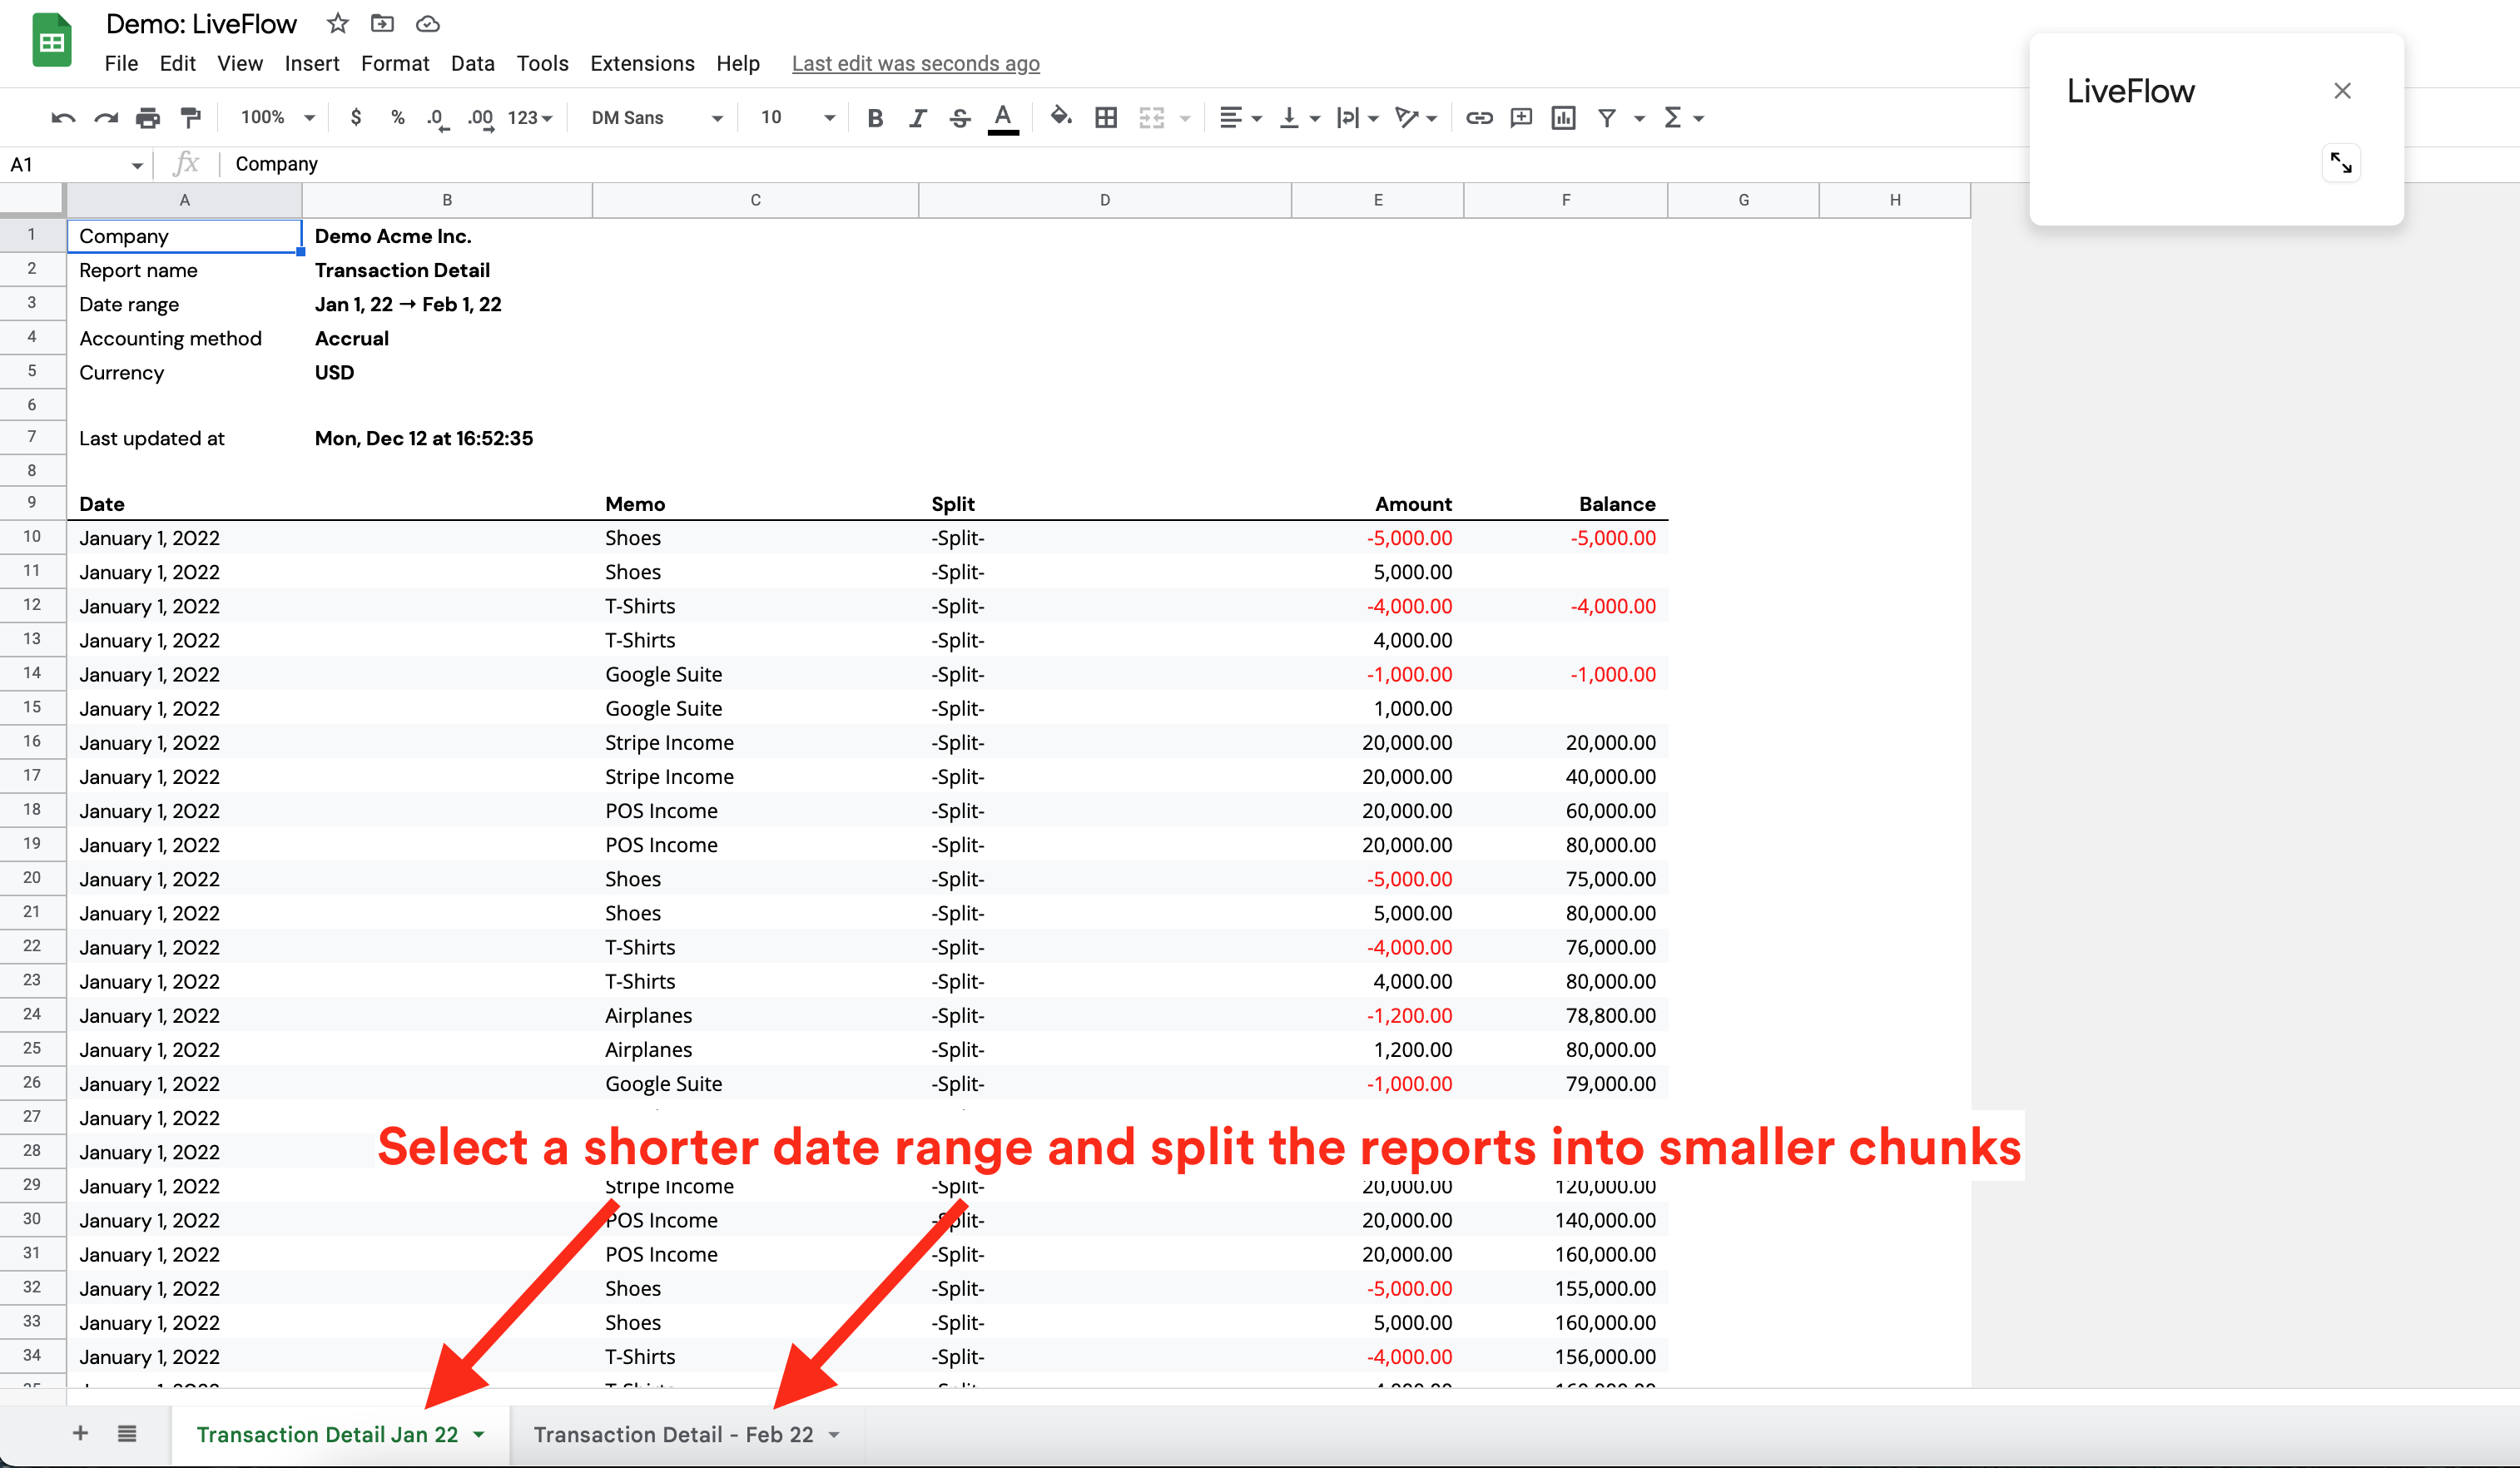Click the select-all corner box

32,200
